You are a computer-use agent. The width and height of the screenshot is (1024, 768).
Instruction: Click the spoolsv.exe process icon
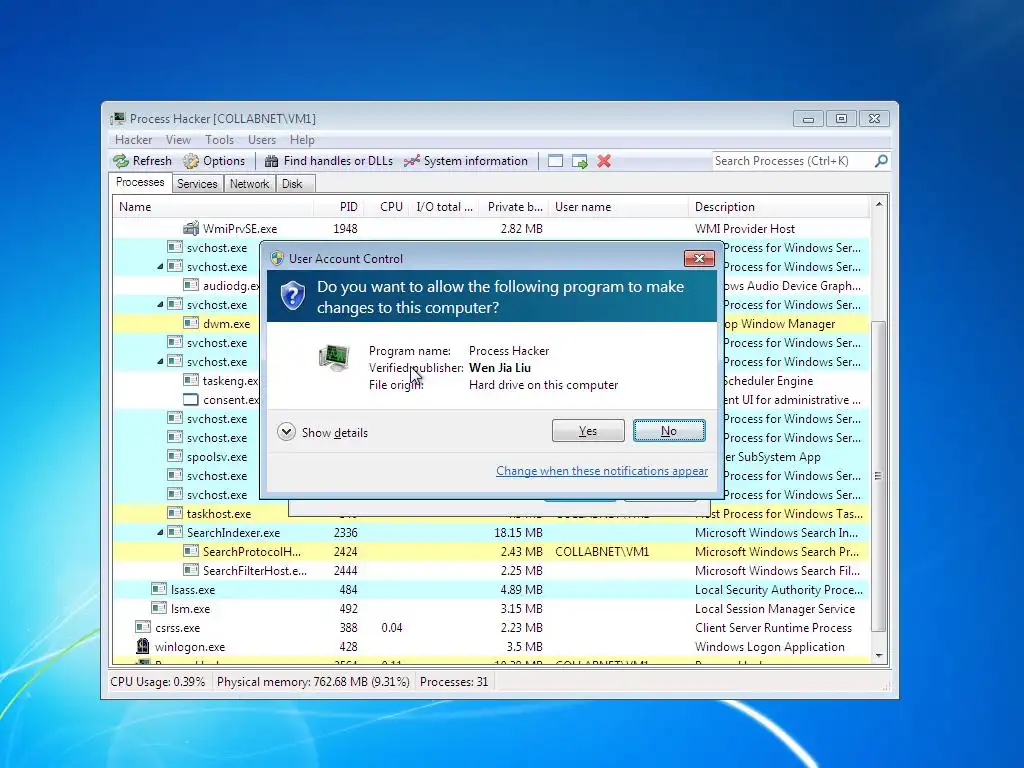(x=174, y=456)
